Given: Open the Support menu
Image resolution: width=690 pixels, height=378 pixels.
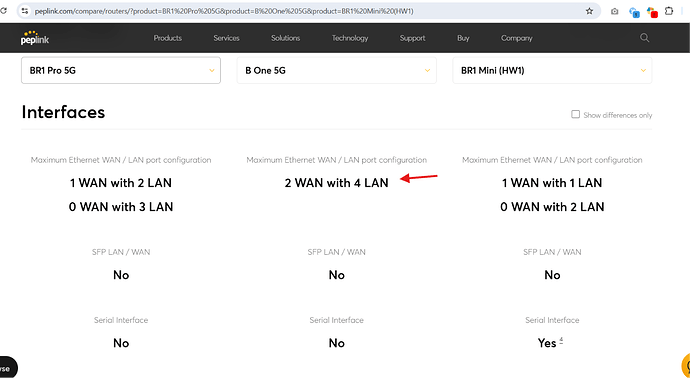Looking at the screenshot, I should pyautogui.click(x=412, y=38).
